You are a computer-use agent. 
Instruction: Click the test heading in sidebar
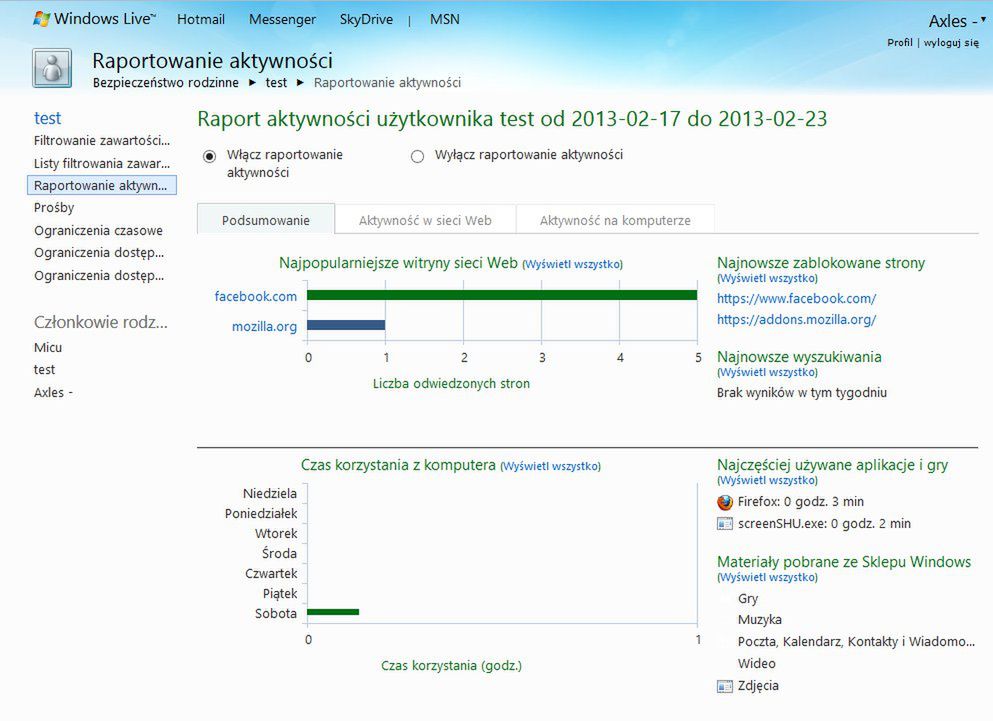pos(47,118)
